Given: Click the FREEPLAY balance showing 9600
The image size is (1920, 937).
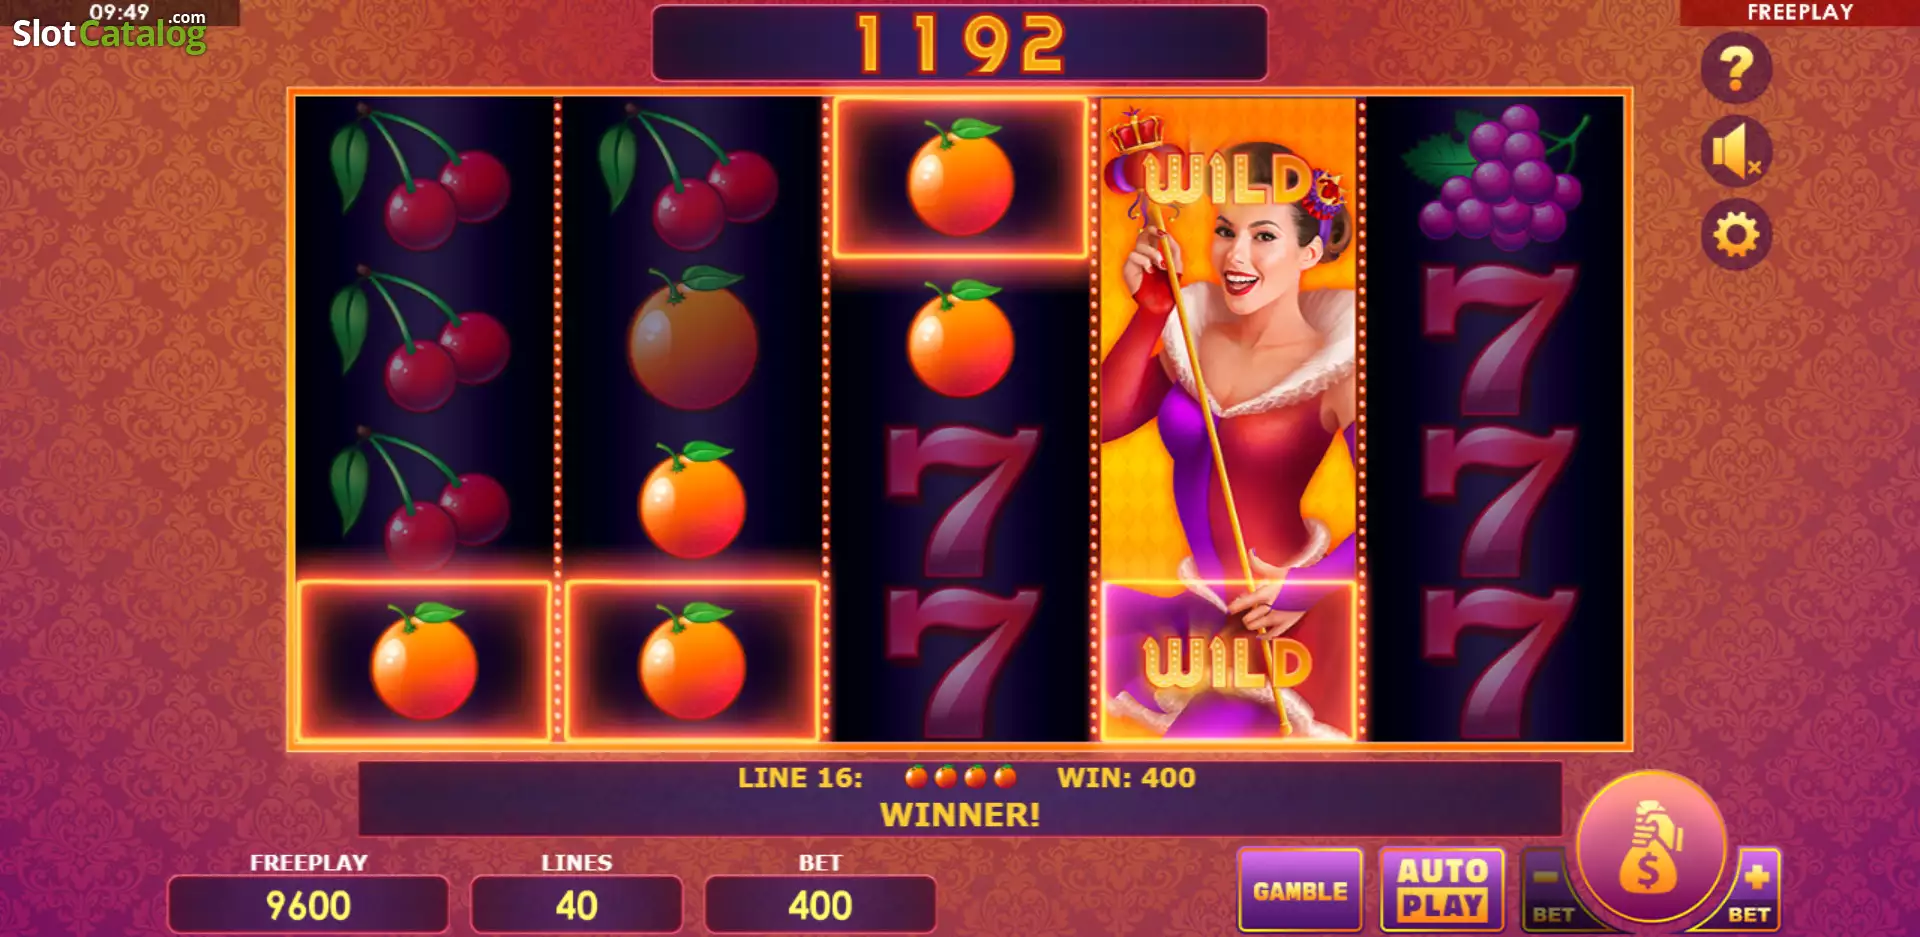Looking at the screenshot, I should point(308,905).
